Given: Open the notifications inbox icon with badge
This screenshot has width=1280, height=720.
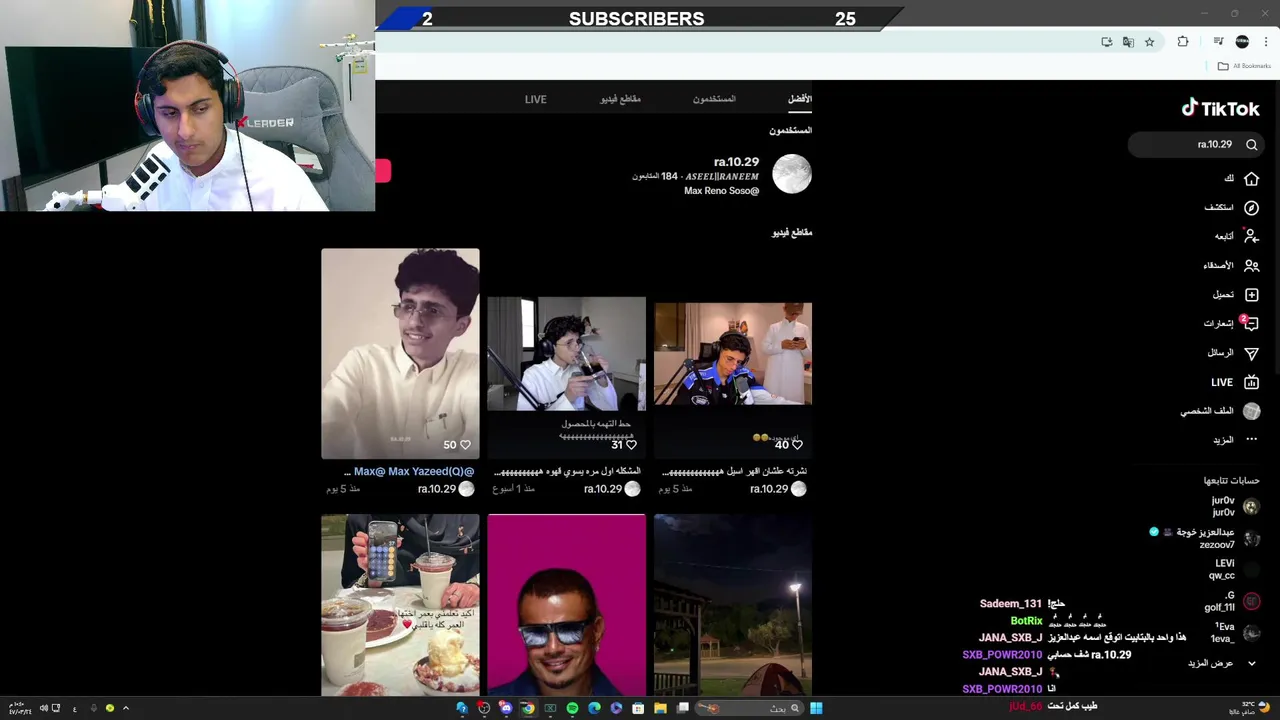Looking at the screenshot, I should [x=1250, y=323].
